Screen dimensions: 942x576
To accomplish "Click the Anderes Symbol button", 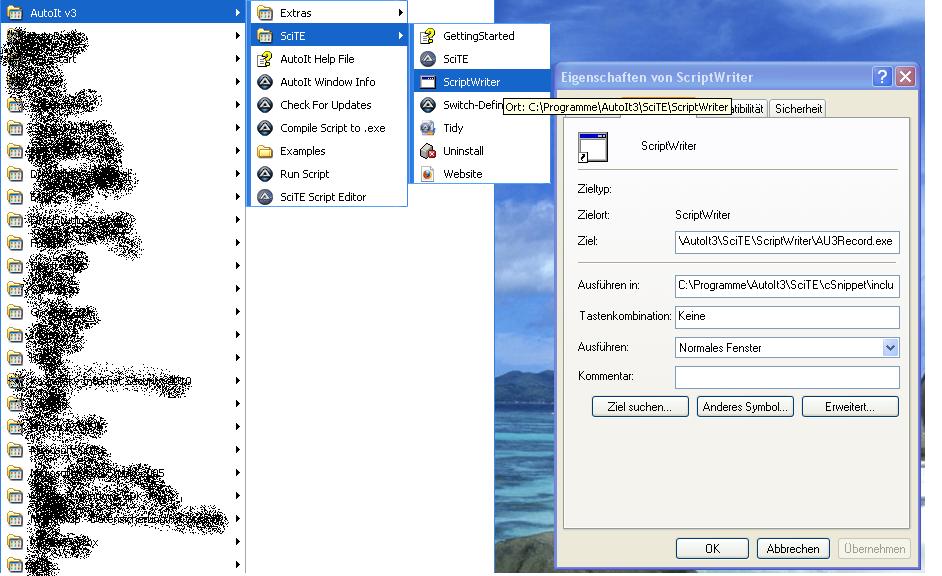I will [746, 407].
